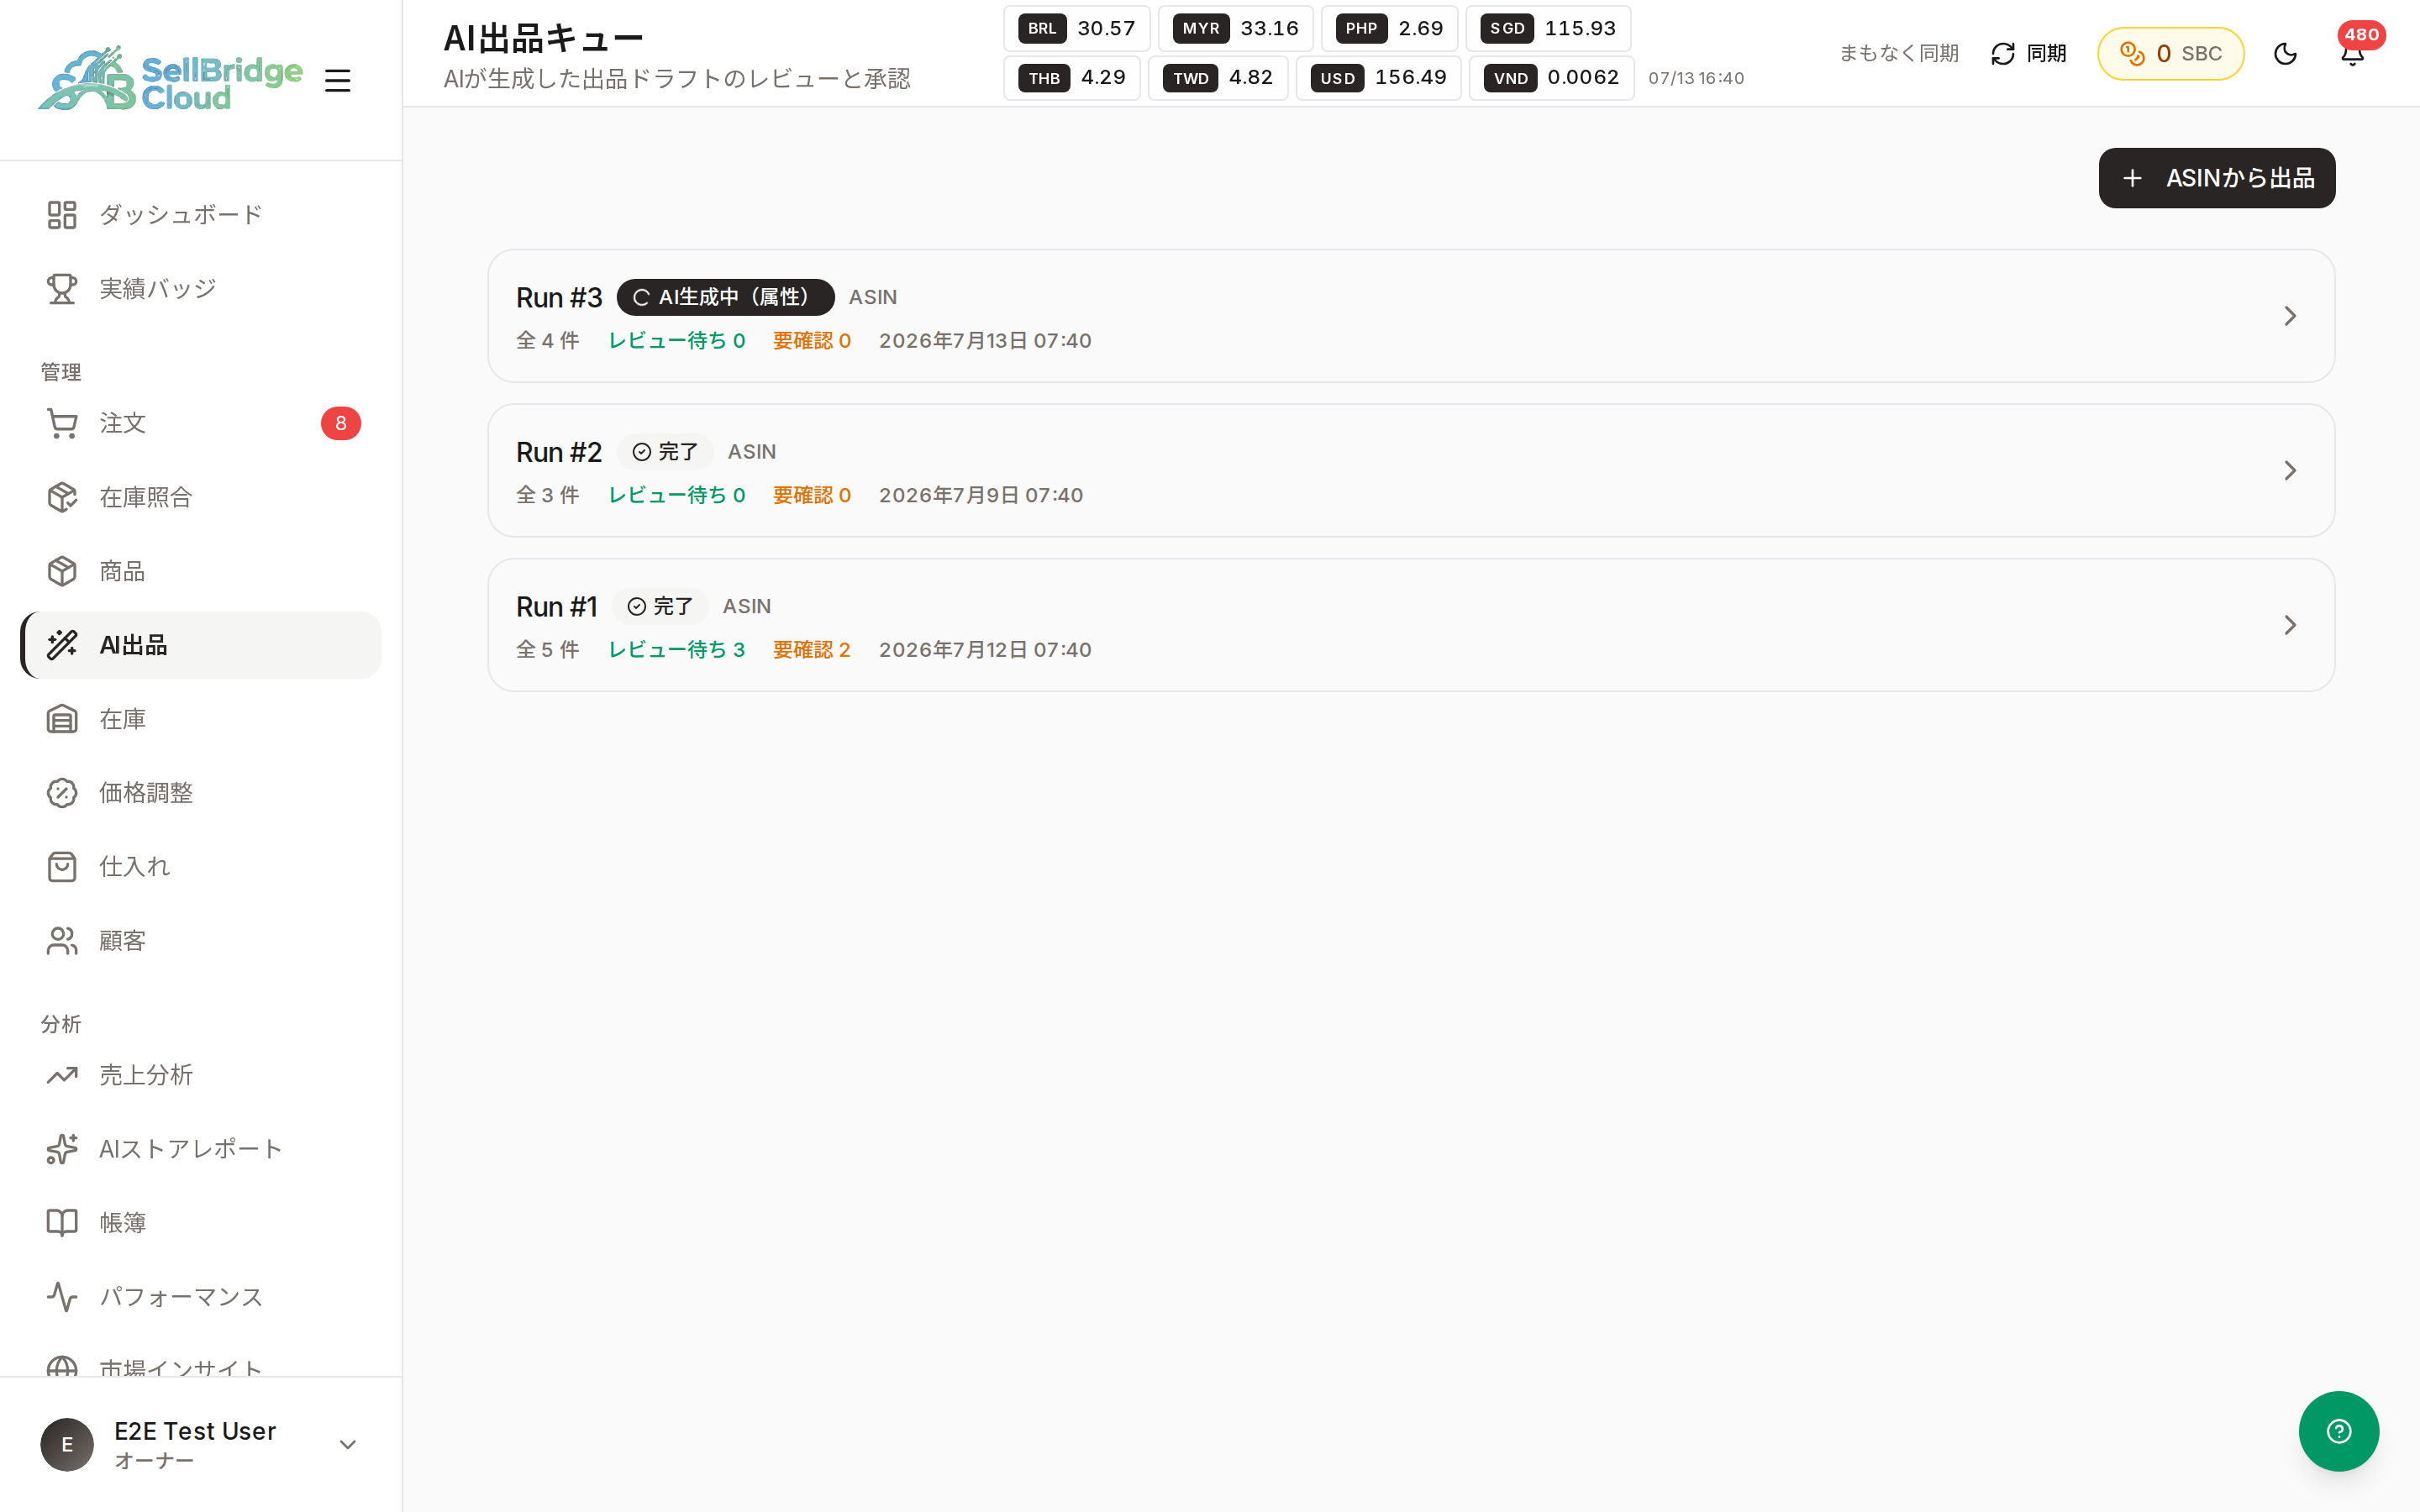Click the notification bell icon
This screenshot has width=2420, height=1512.
[2352, 54]
